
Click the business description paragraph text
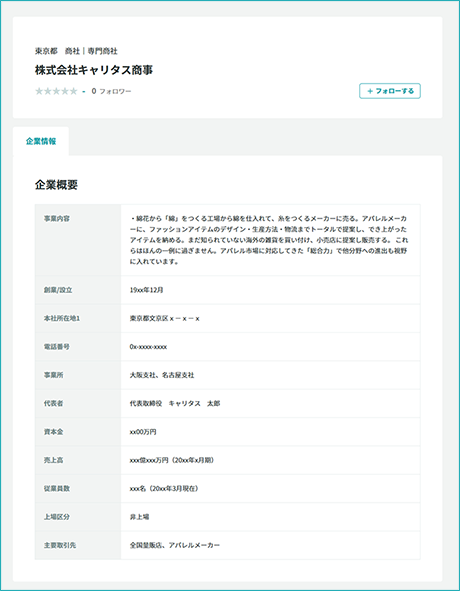tap(268, 240)
